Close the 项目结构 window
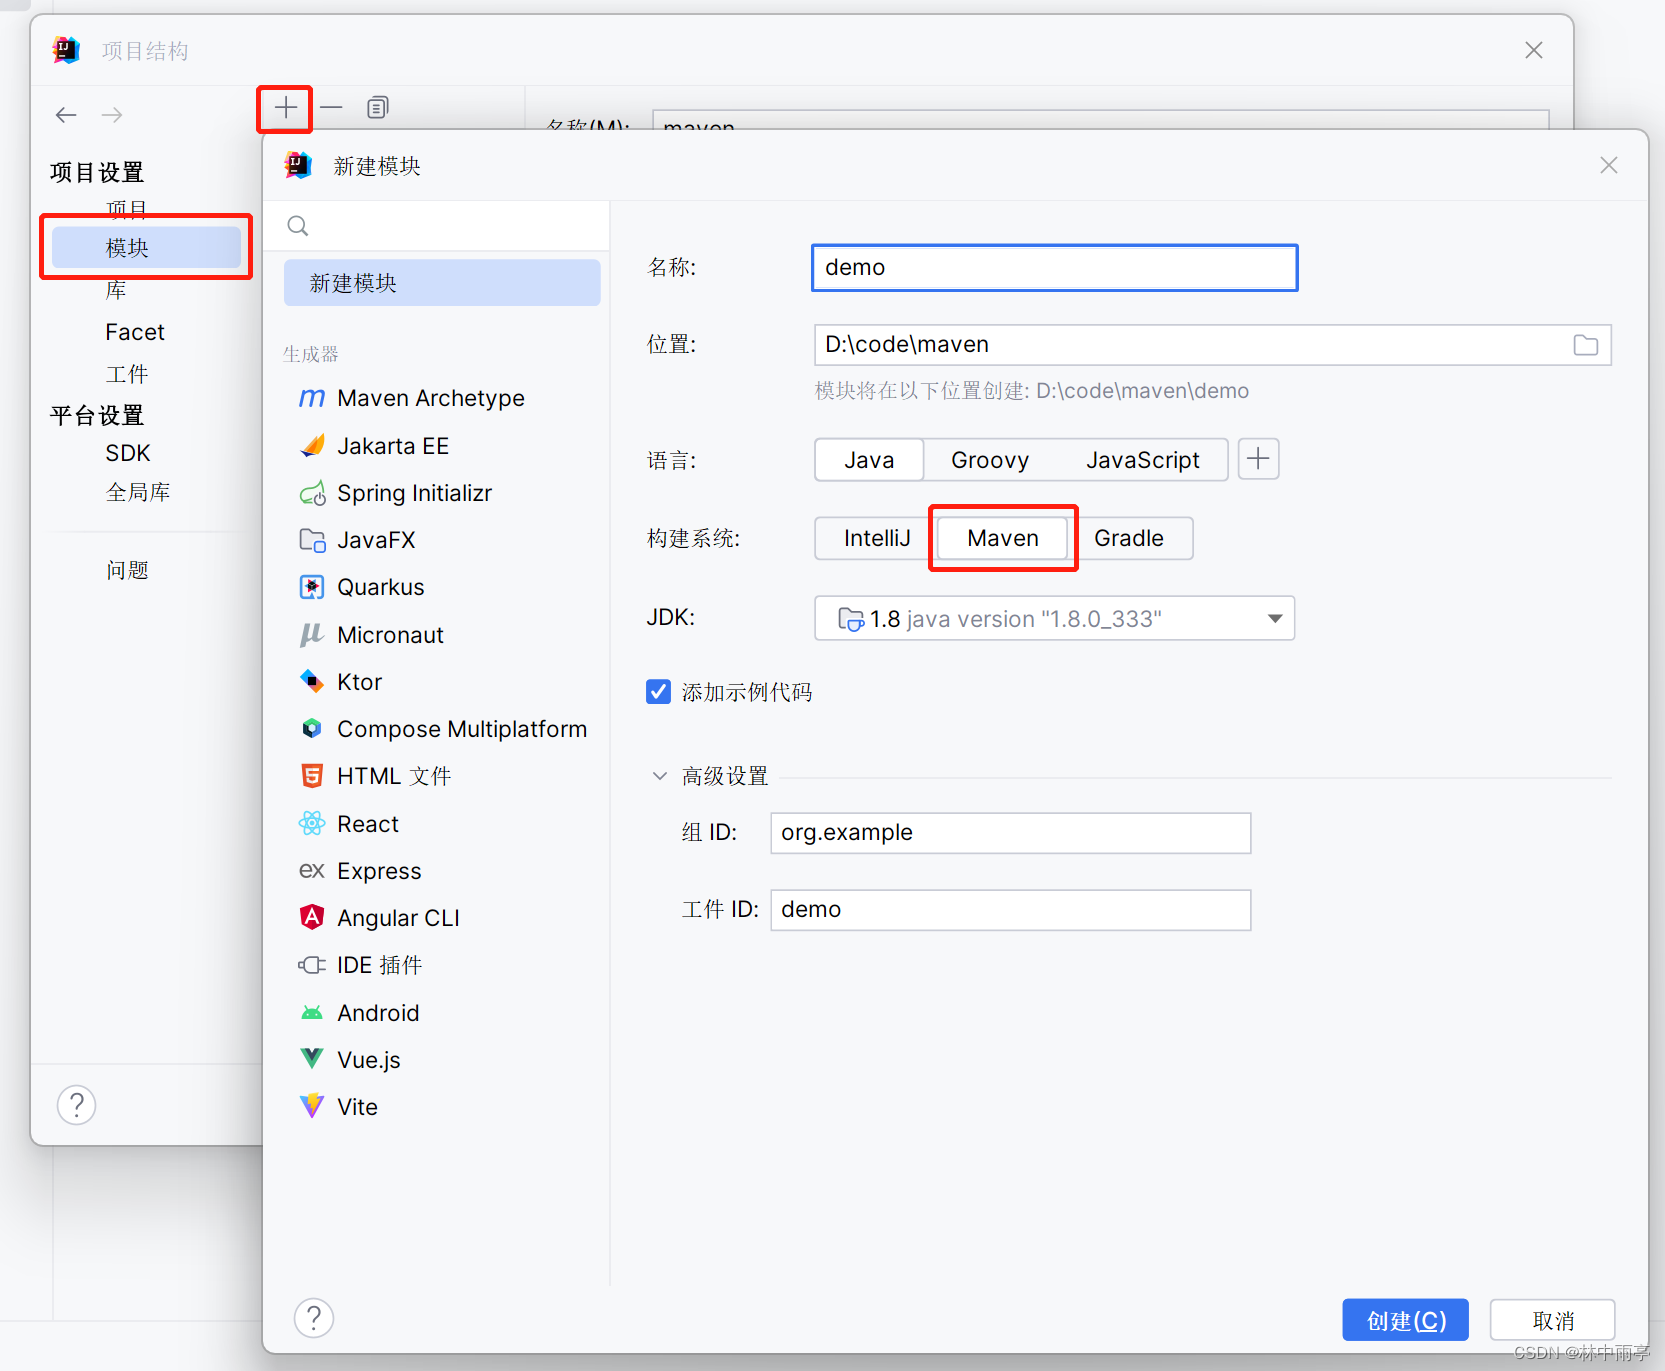The height and width of the screenshot is (1371, 1665). click(x=1534, y=50)
